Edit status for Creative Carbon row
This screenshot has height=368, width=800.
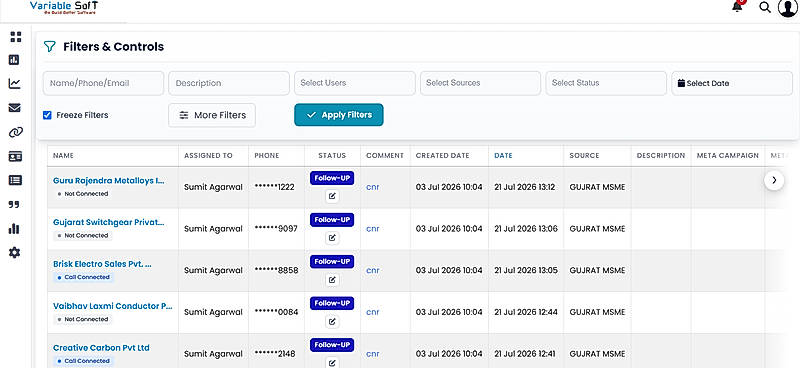pos(332,363)
